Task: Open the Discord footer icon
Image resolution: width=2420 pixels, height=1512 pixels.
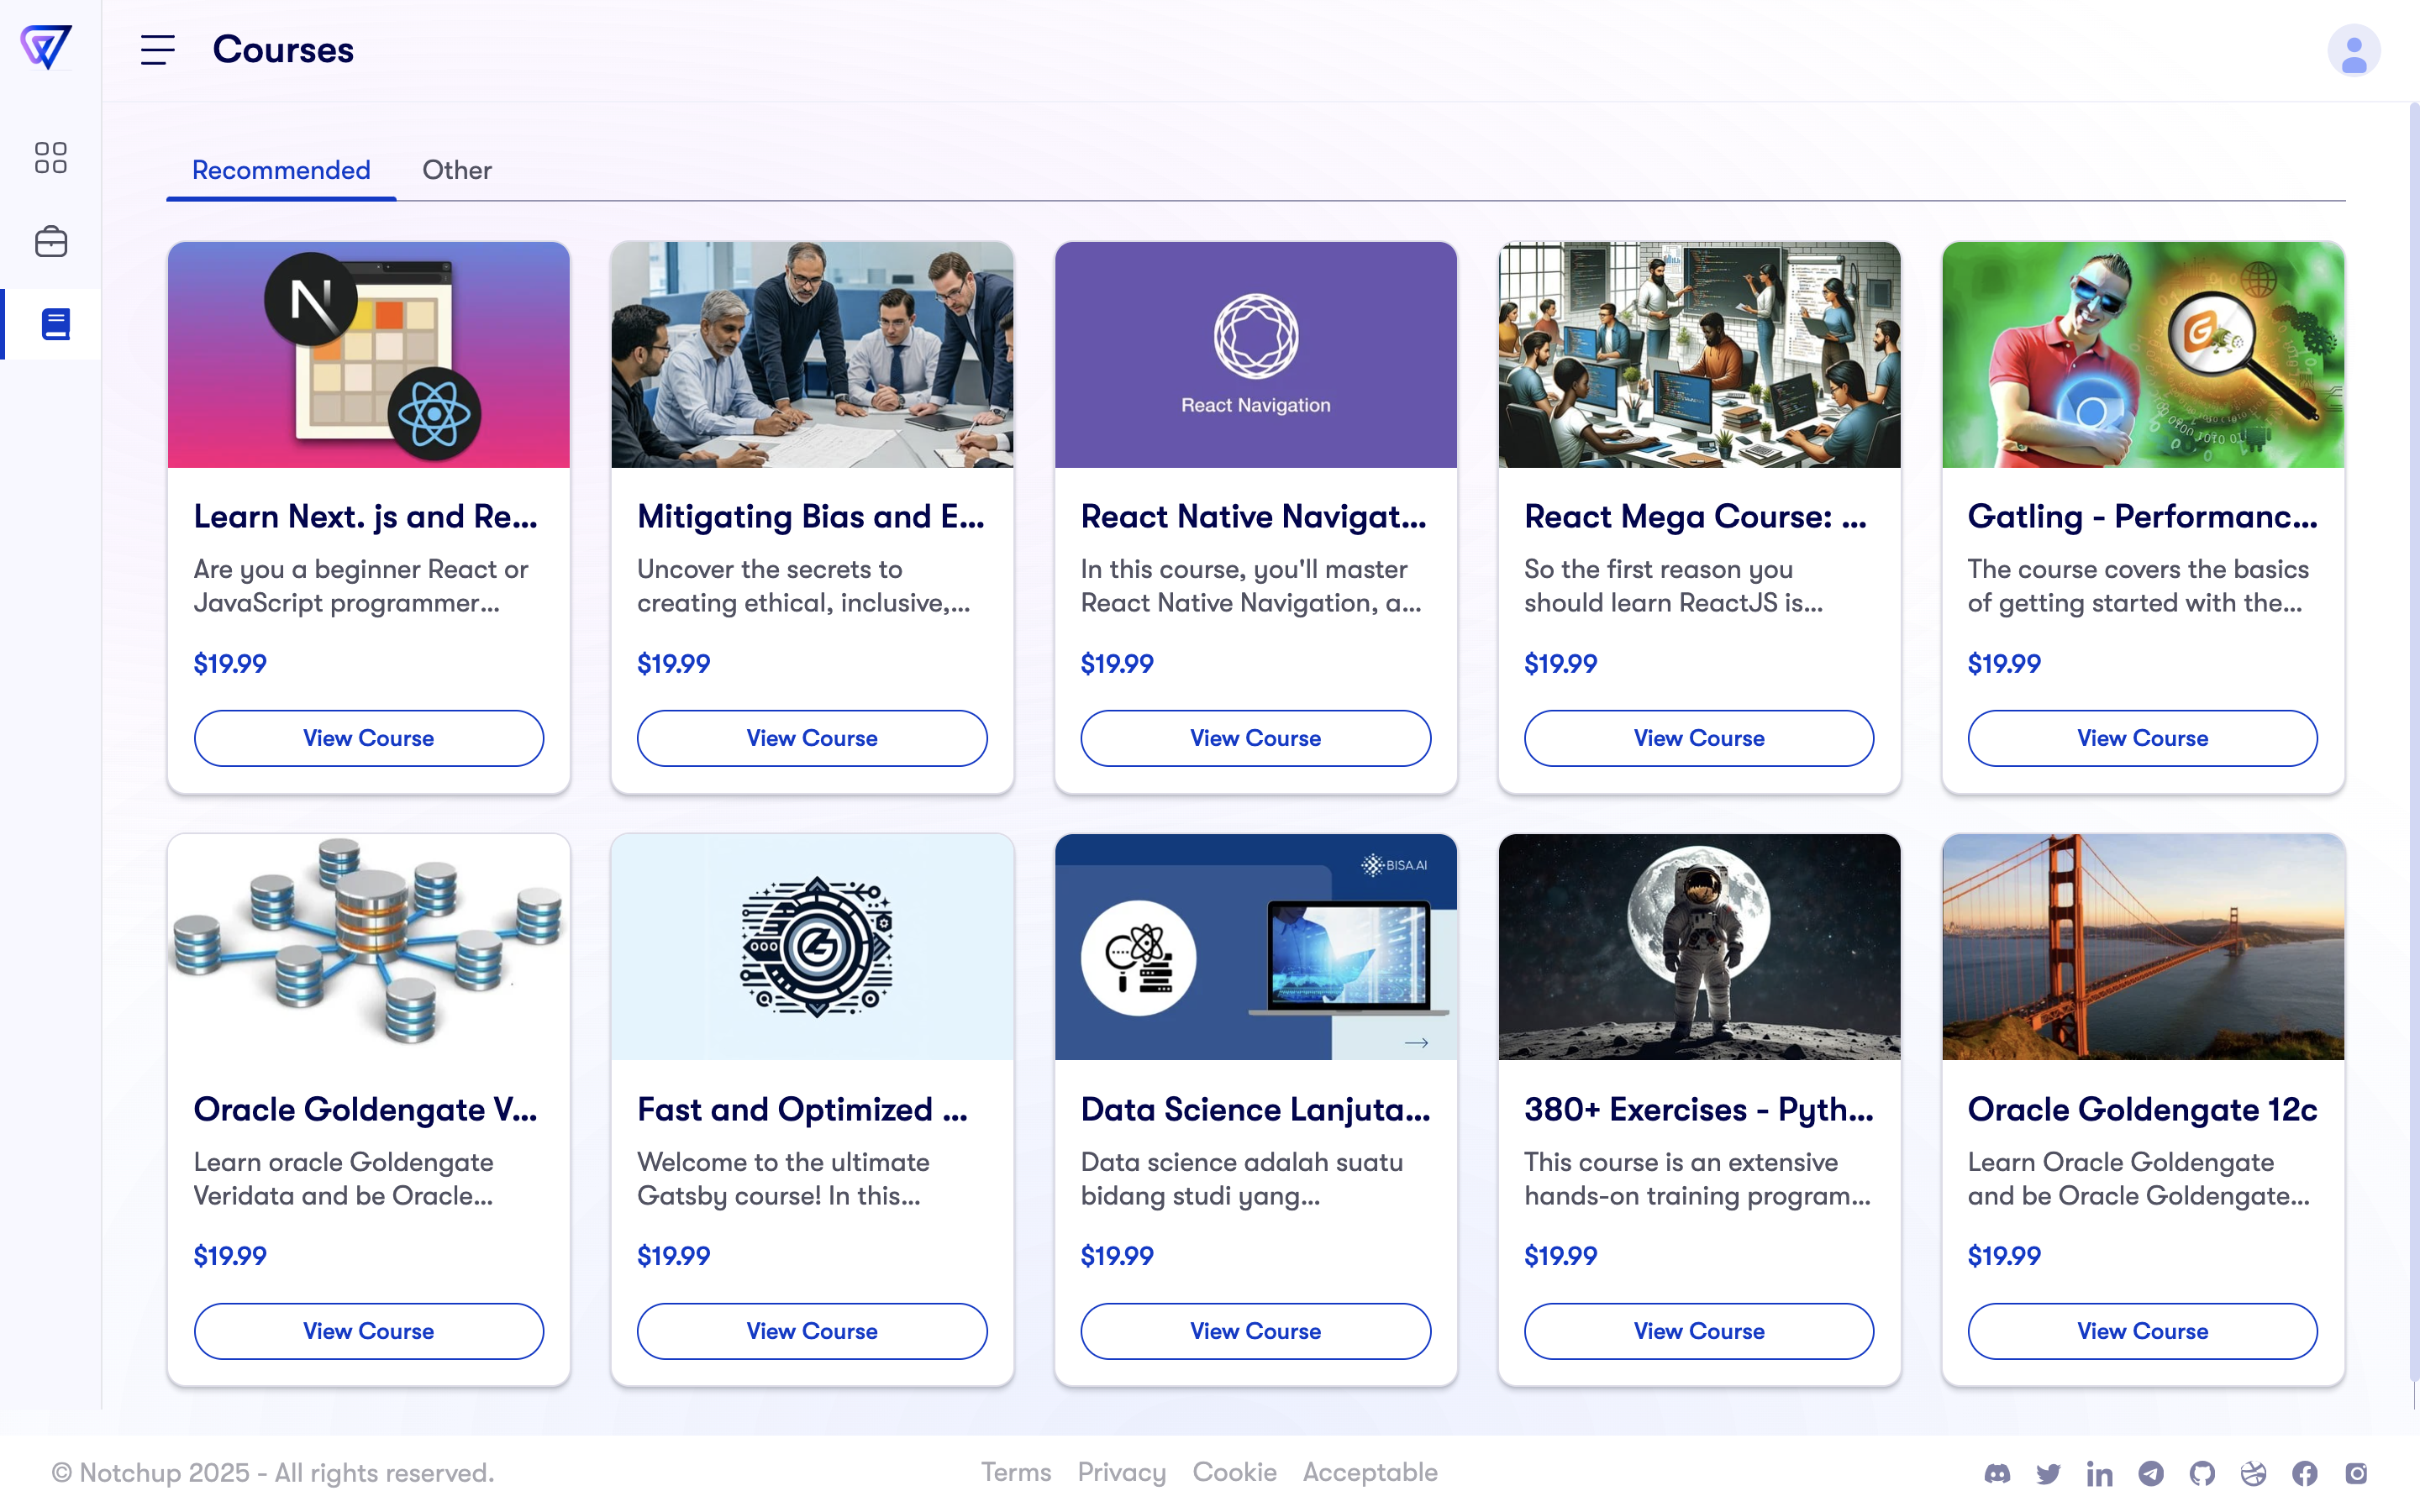Action: tap(1997, 1473)
